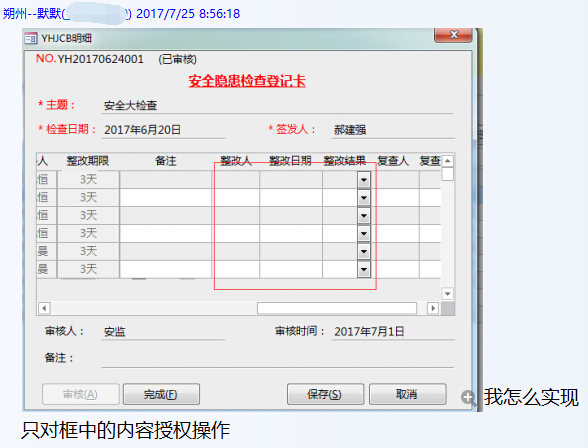Click the 保存(S) button
This screenshot has width=588, height=448.
(x=325, y=394)
